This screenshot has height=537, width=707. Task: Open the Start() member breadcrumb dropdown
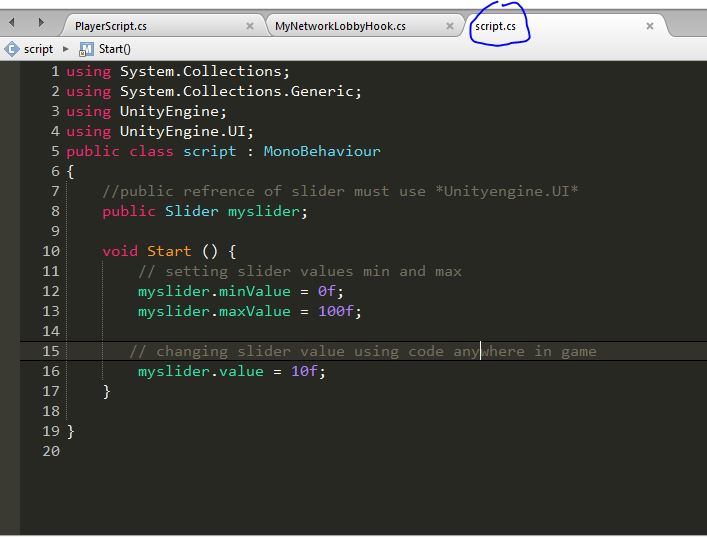(115, 49)
